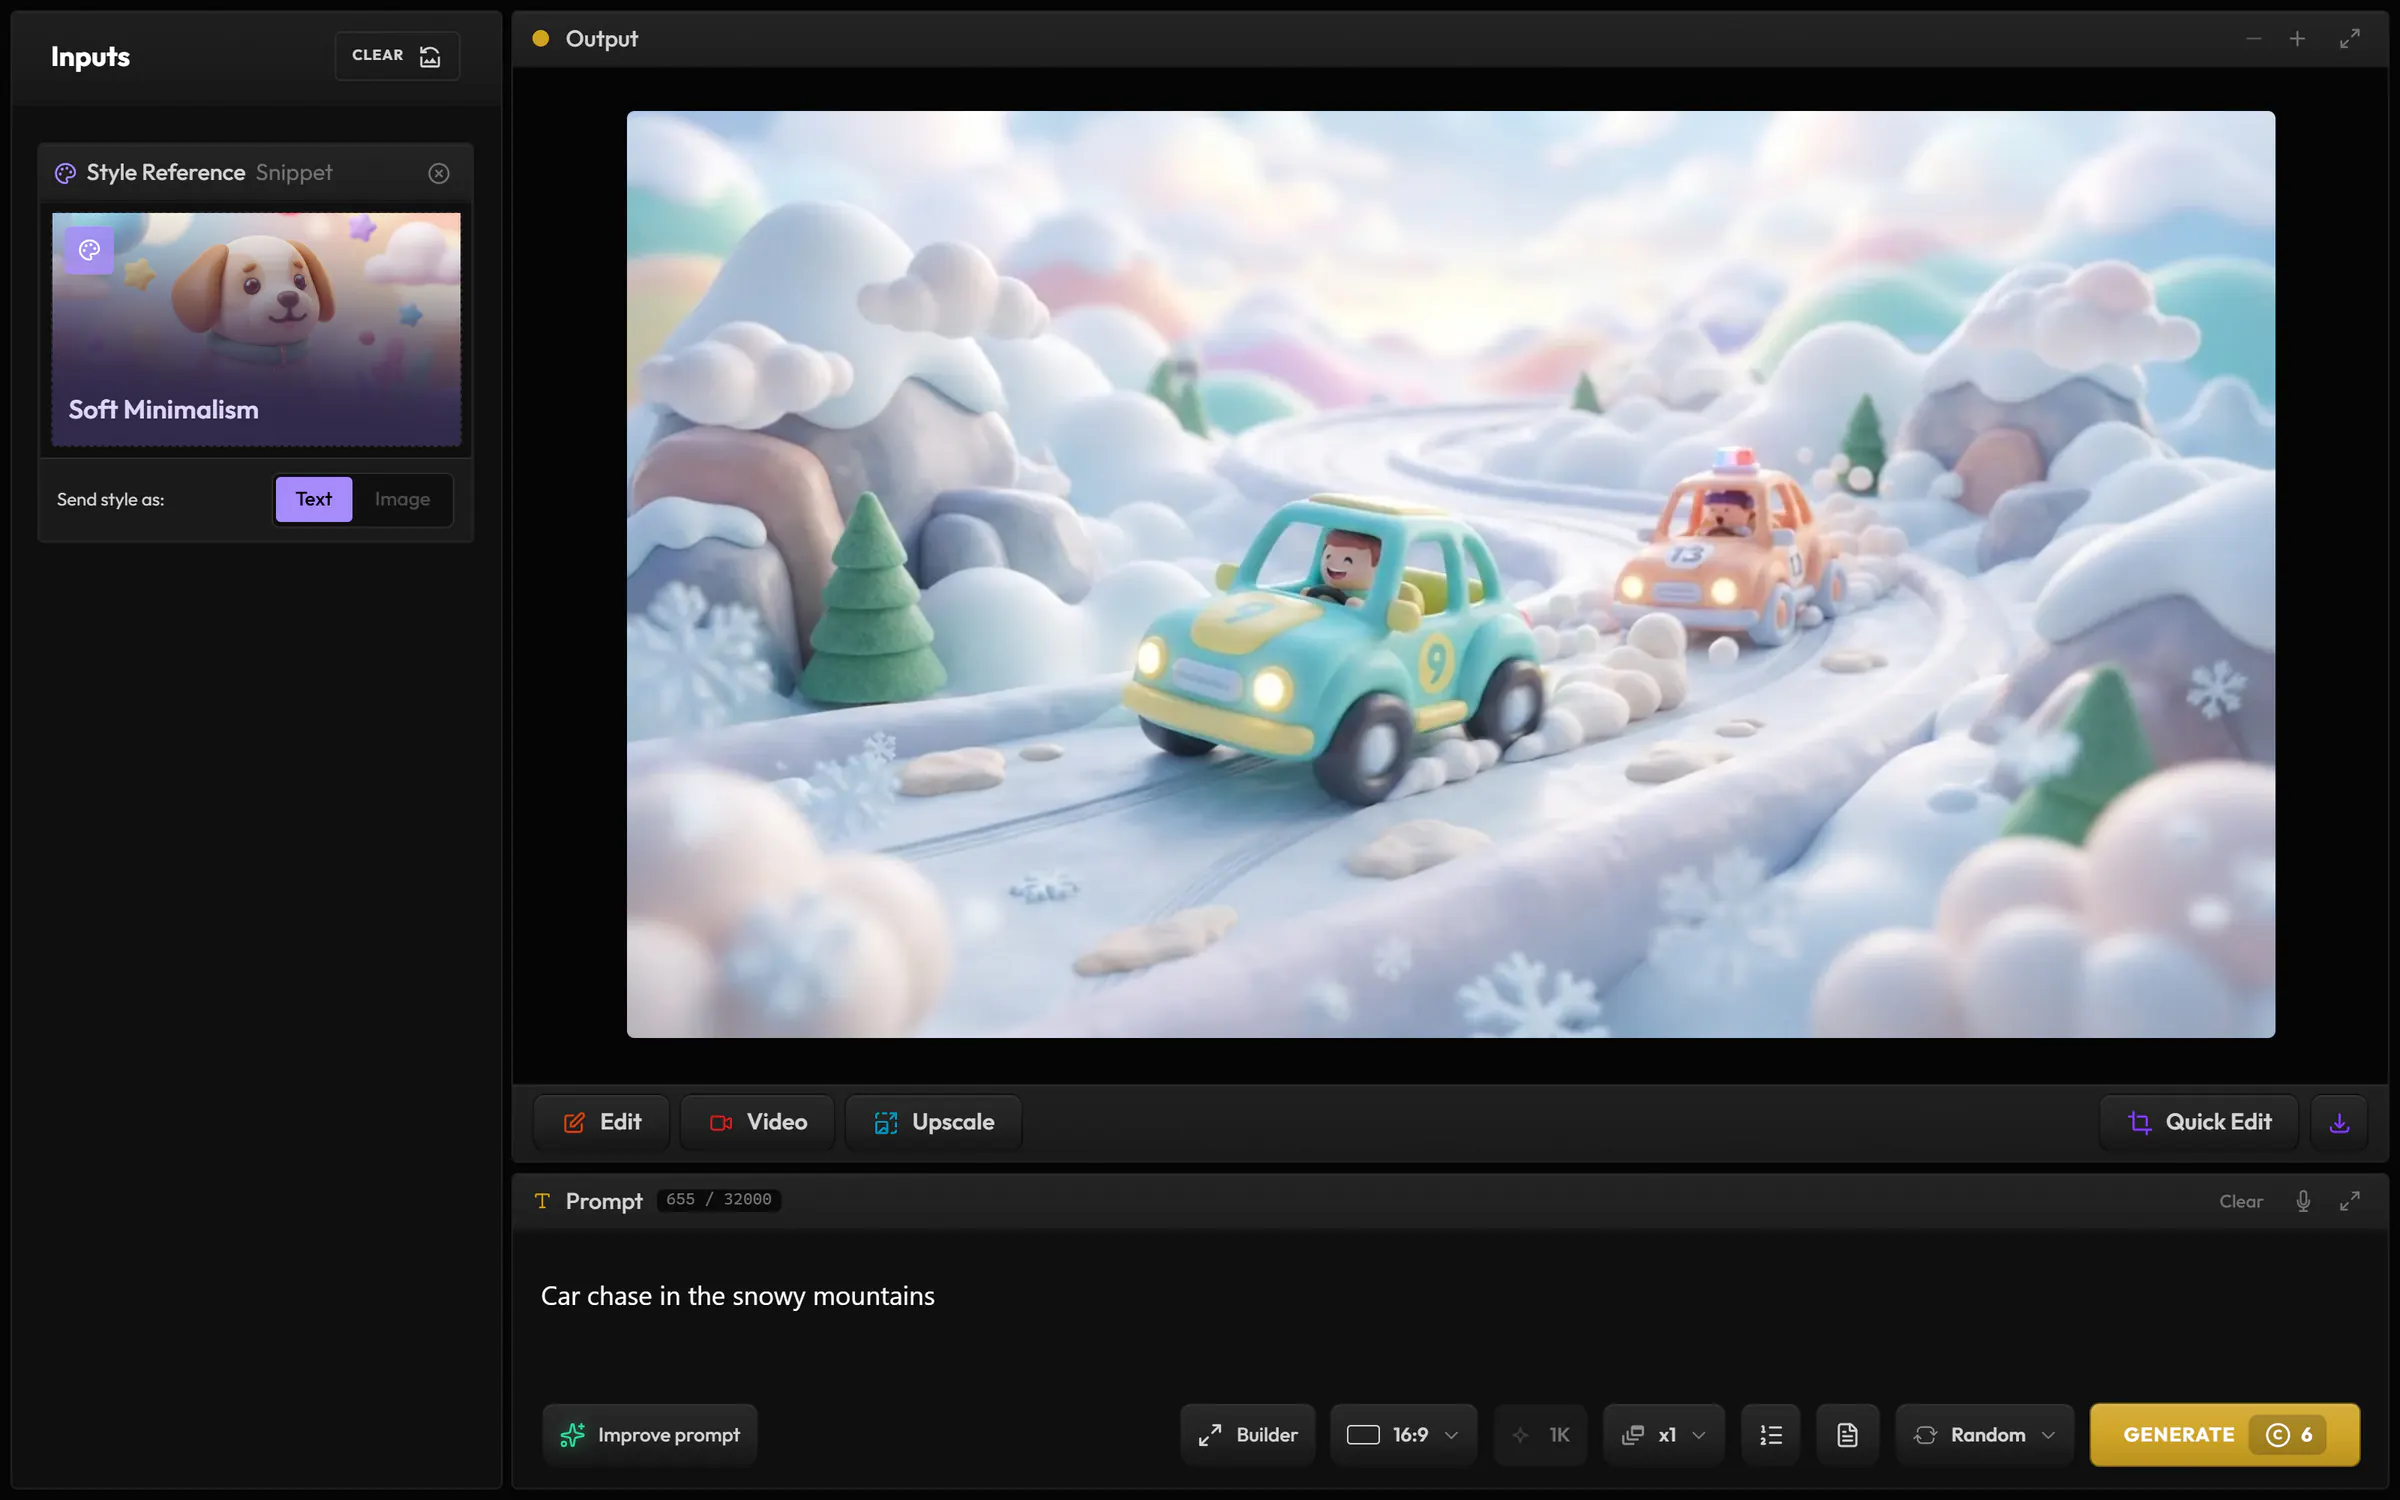Click the Style Reference palette icon
2400x1500 pixels.
pos(65,173)
